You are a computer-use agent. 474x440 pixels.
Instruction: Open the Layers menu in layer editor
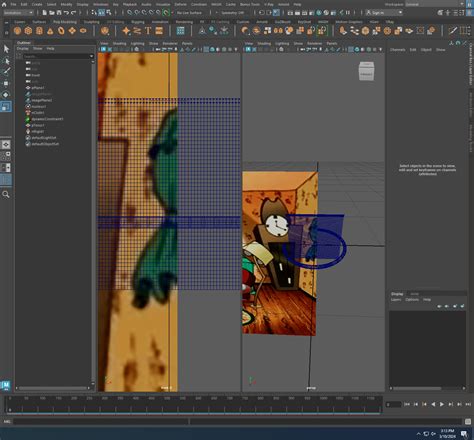click(396, 300)
